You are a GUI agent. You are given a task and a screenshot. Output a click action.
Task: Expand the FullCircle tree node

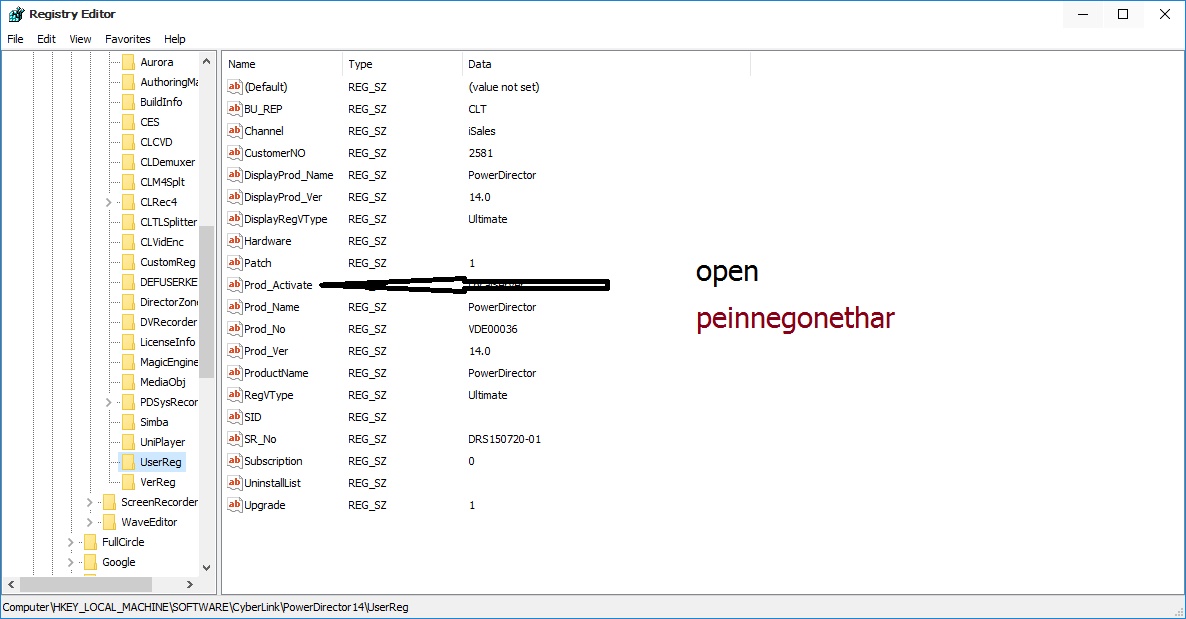70,542
